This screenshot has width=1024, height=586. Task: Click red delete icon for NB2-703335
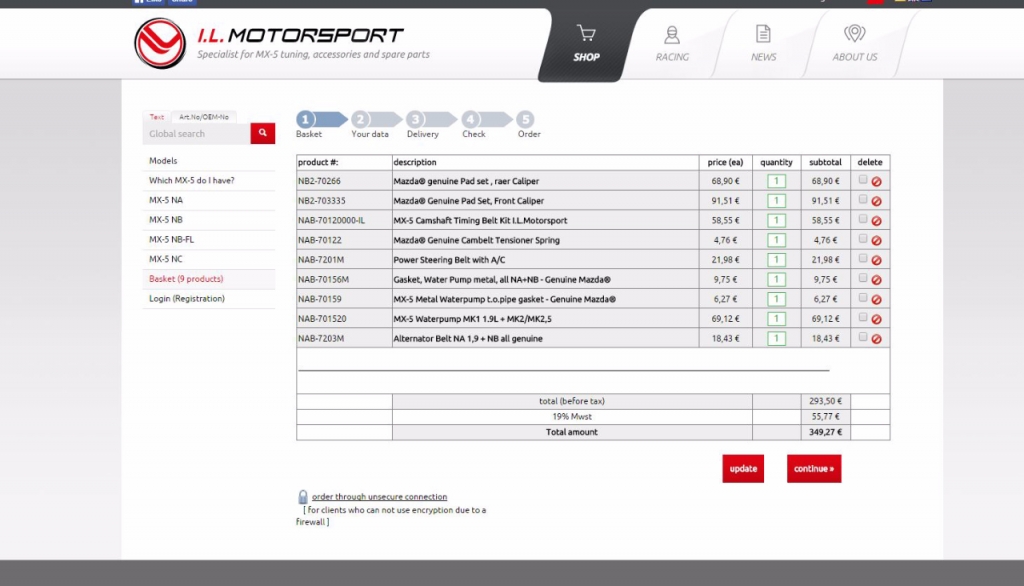pyautogui.click(x=876, y=201)
